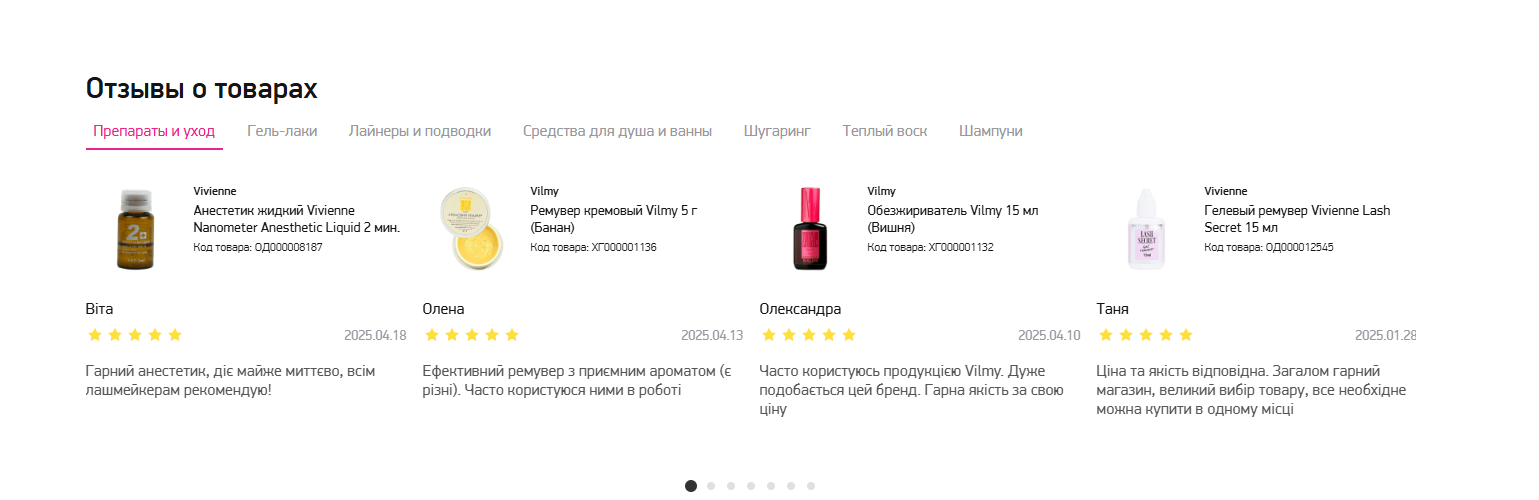1539x500 pixels.
Task: Select the Средства для душа и ванны tab
Action: click(617, 131)
